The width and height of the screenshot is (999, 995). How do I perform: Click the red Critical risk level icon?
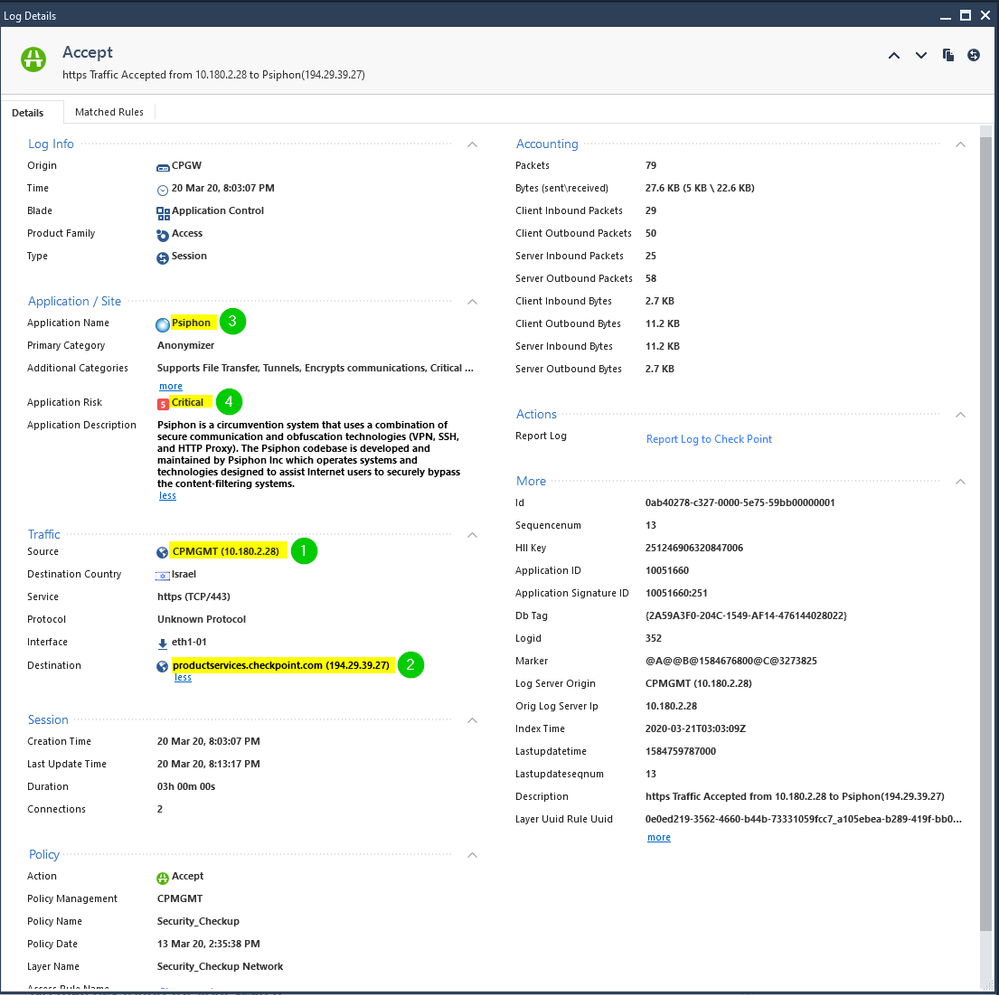pos(163,404)
